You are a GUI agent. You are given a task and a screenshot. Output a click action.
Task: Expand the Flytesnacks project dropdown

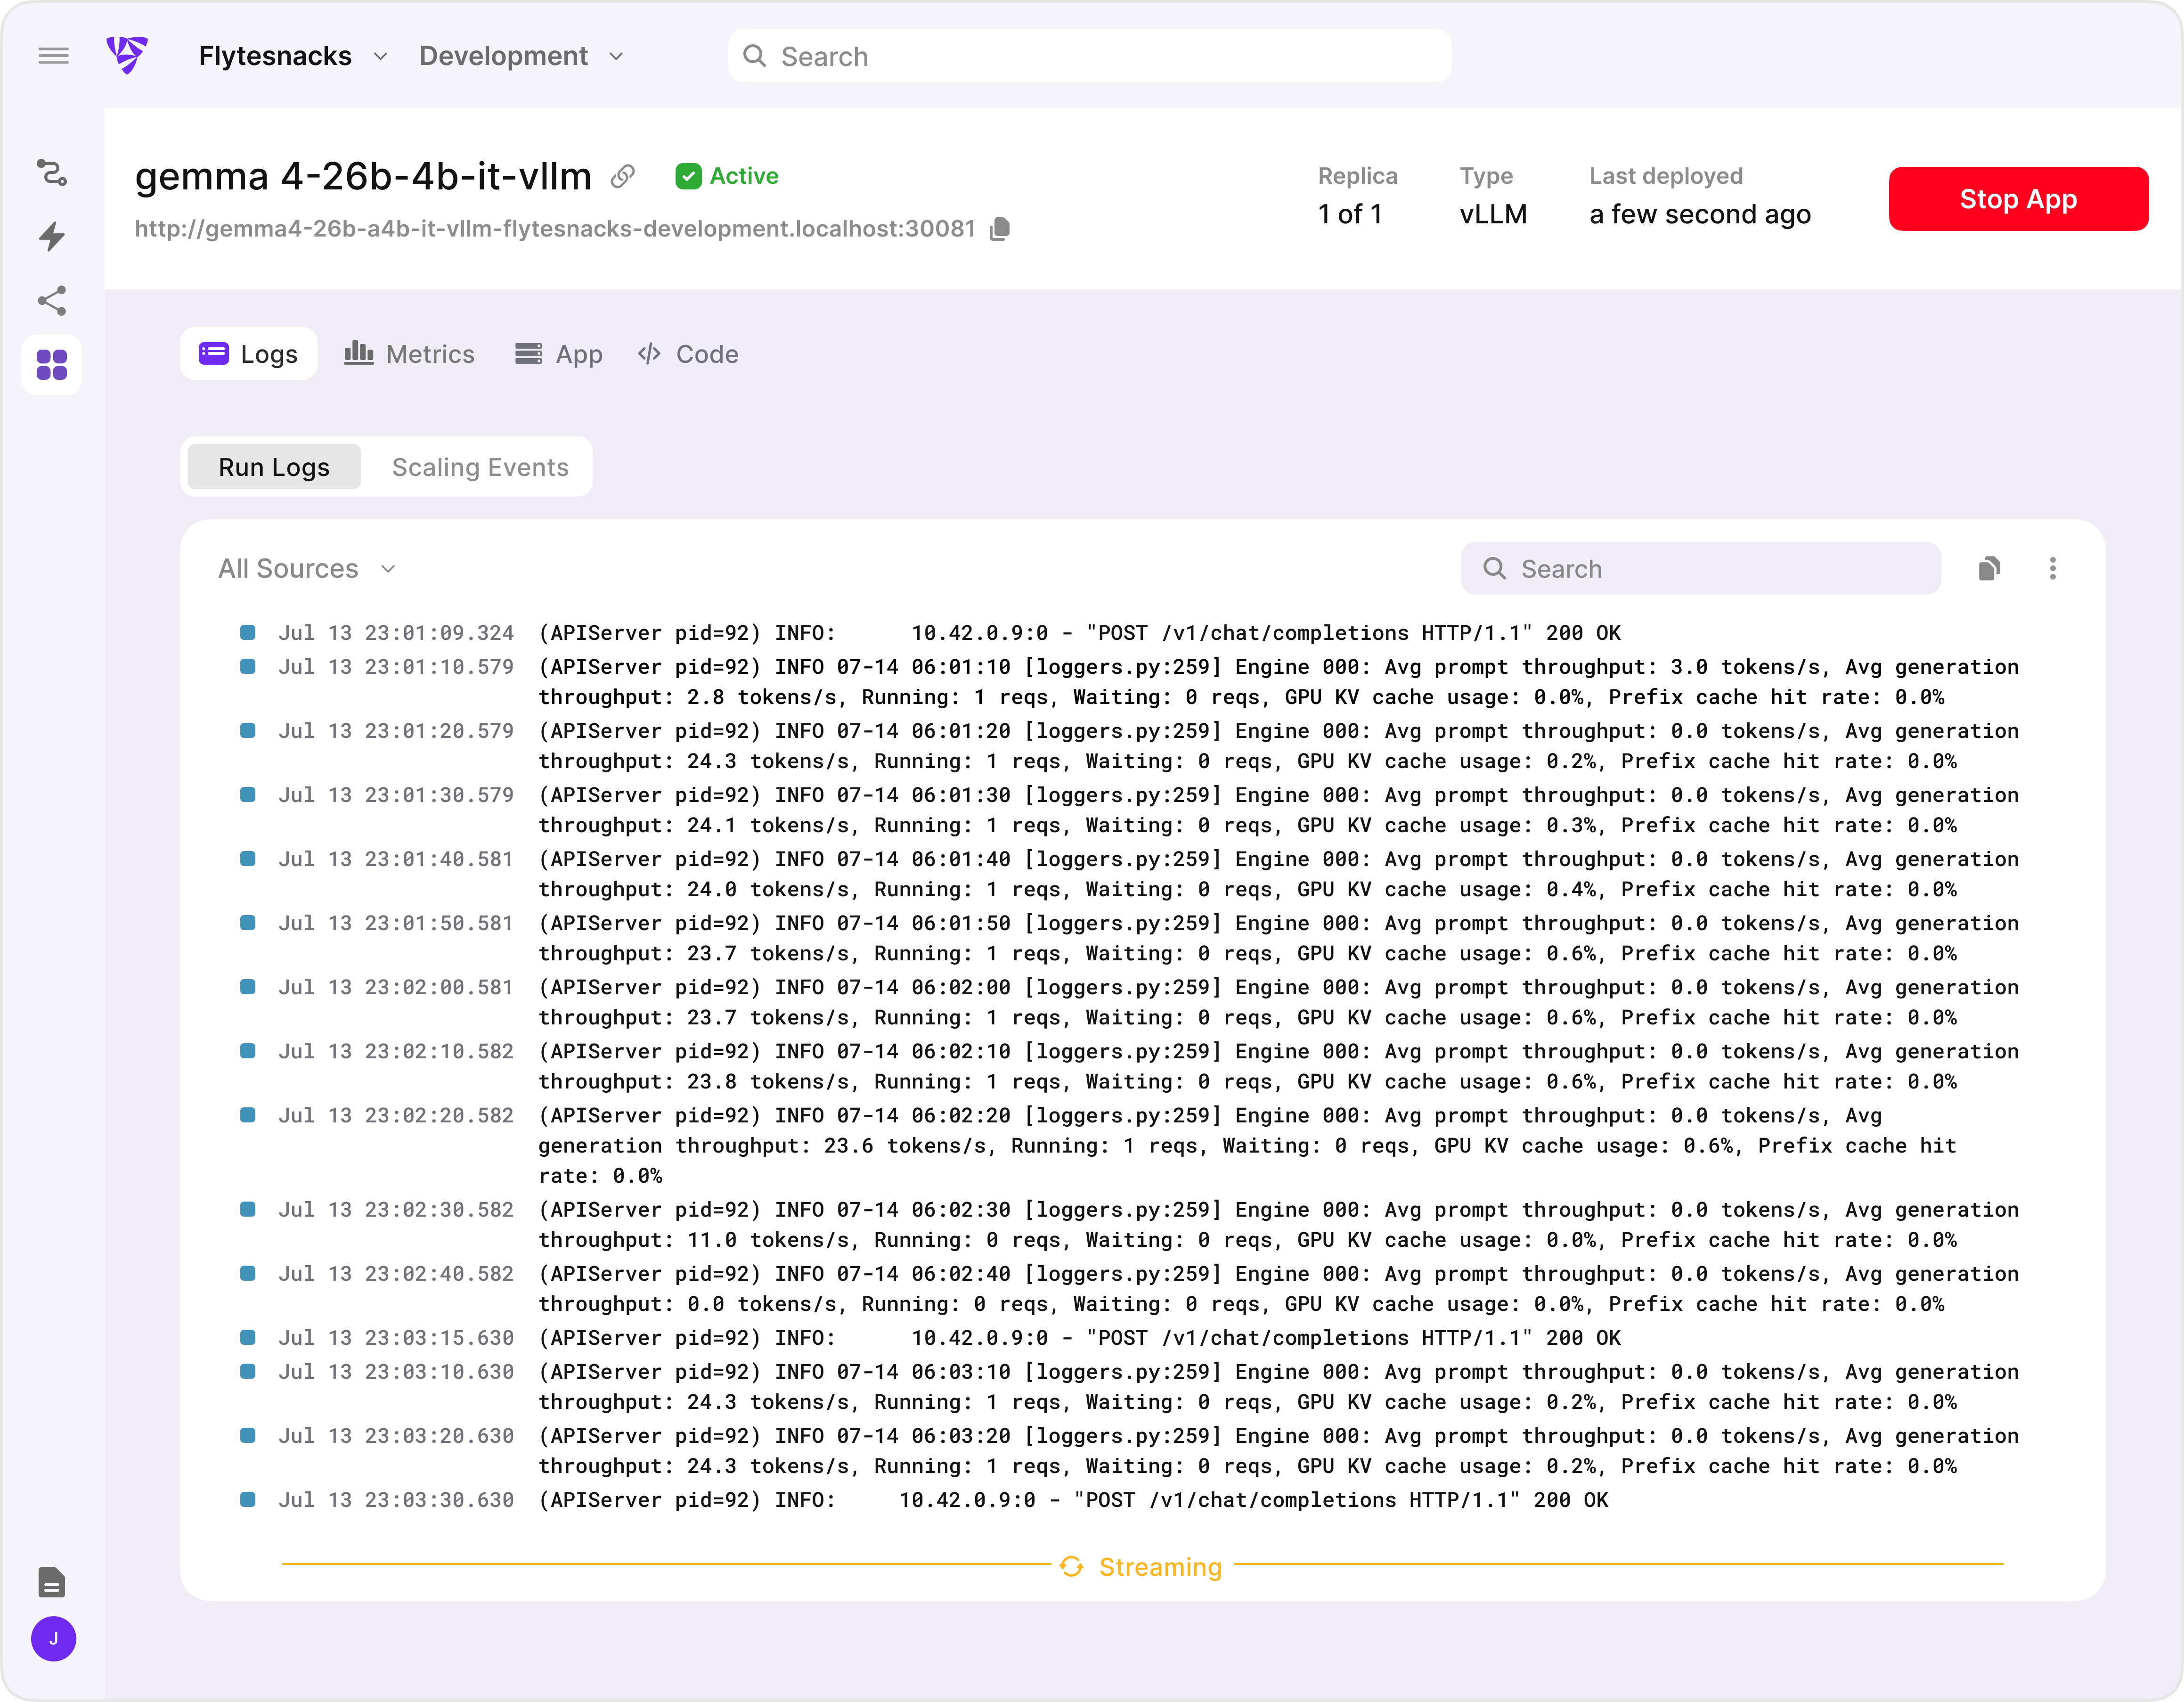(293, 56)
